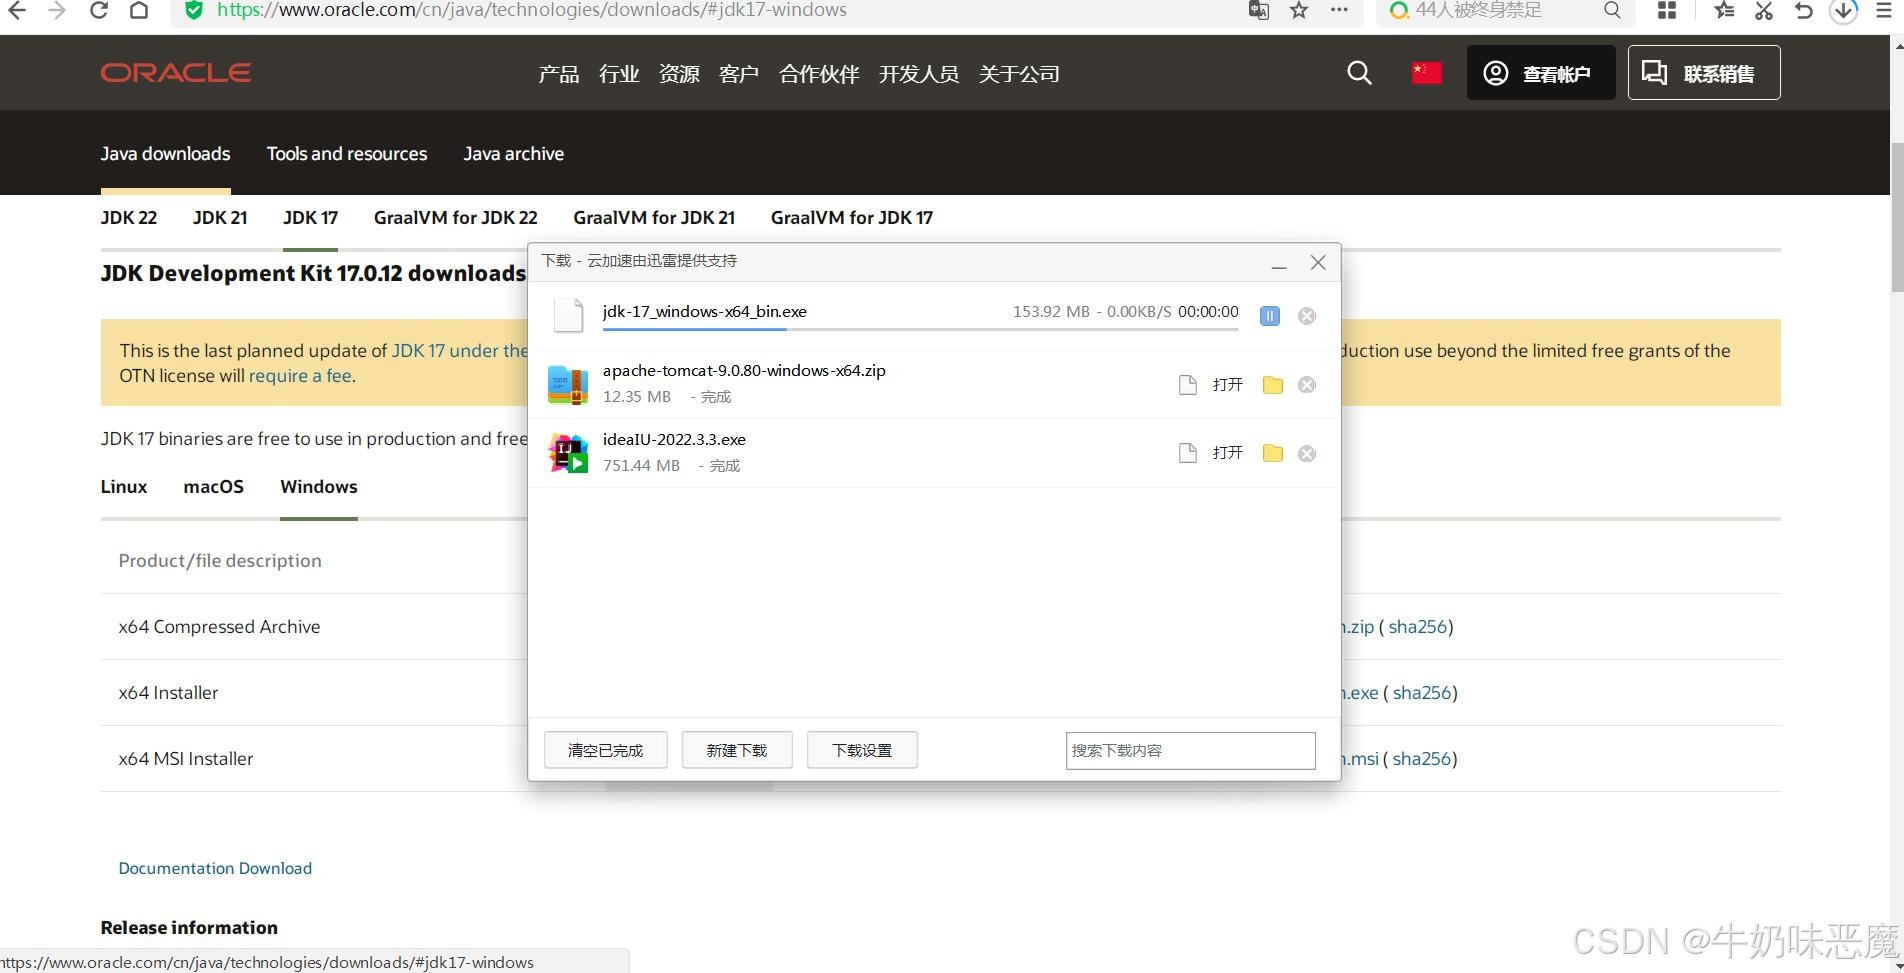
Task: Select the Java downloads tab
Action: (x=165, y=154)
